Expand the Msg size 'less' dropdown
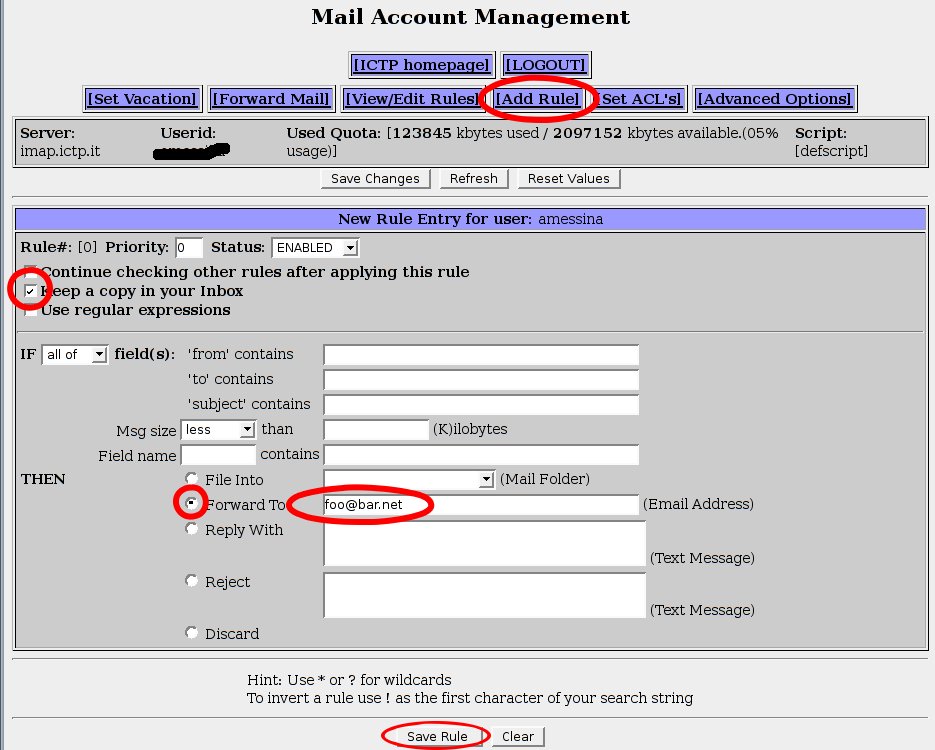The image size is (935, 750). tap(218, 429)
